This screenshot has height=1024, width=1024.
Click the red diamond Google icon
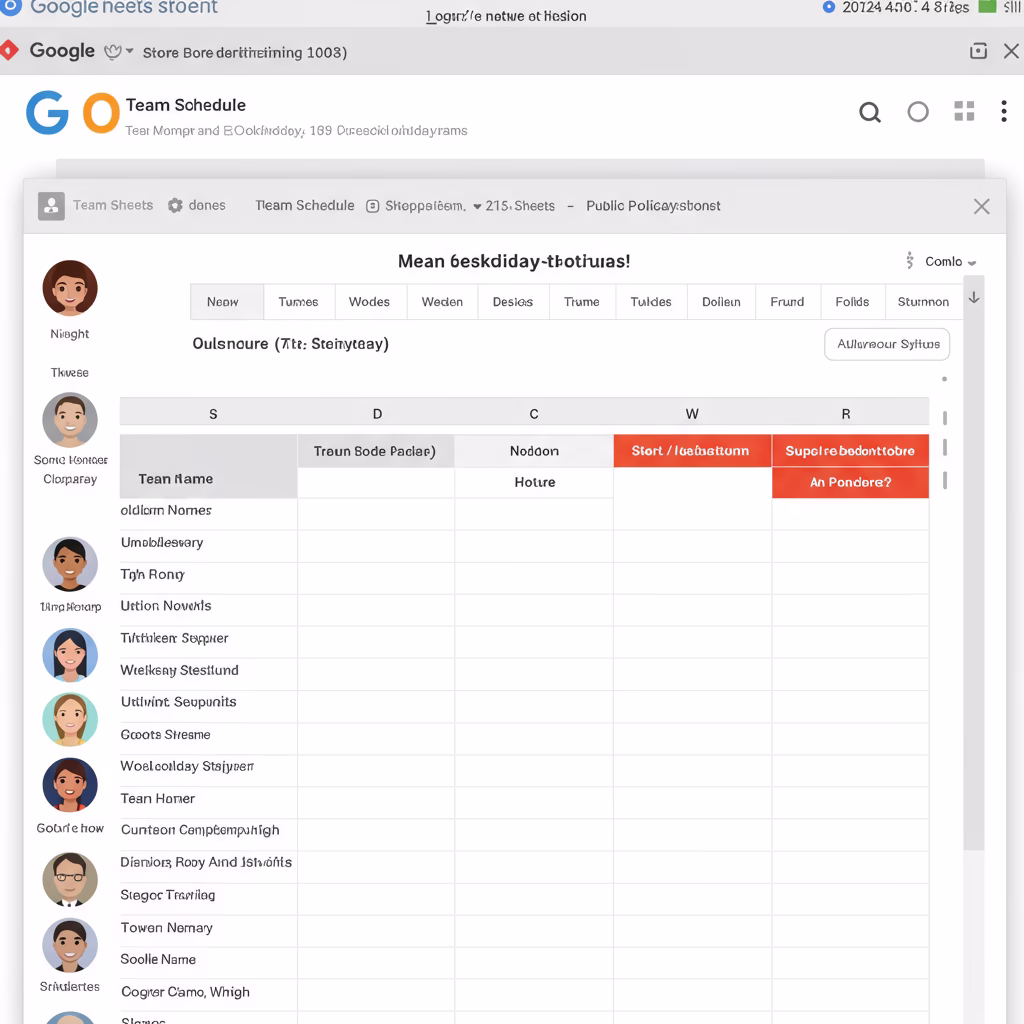click(x=8, y=50)
